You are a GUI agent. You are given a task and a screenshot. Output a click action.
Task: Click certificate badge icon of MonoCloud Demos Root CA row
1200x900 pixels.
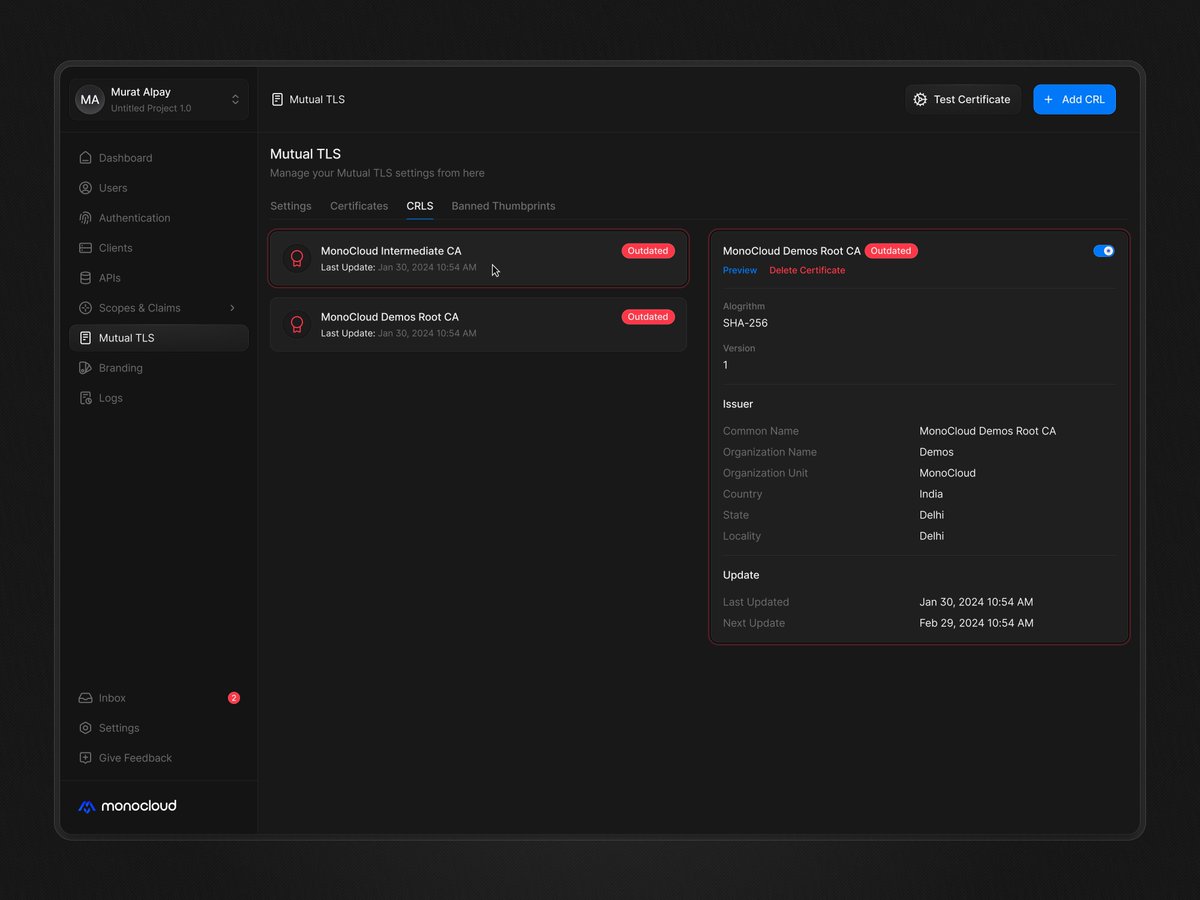[296, 324]
